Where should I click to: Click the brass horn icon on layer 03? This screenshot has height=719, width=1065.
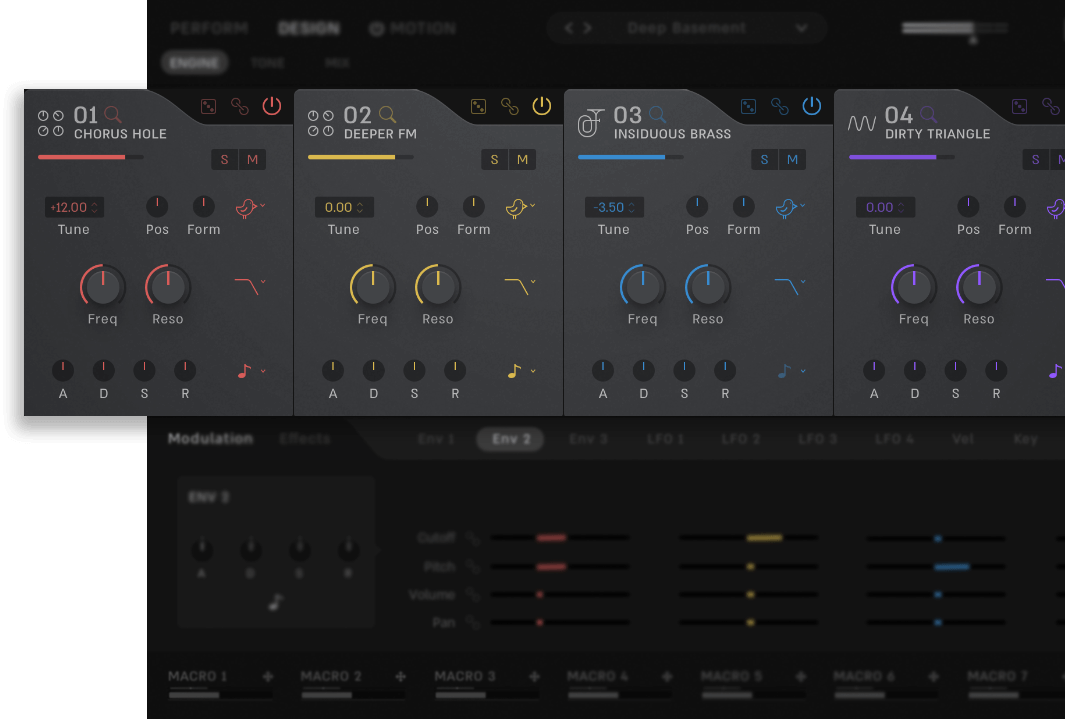(591, 123)
